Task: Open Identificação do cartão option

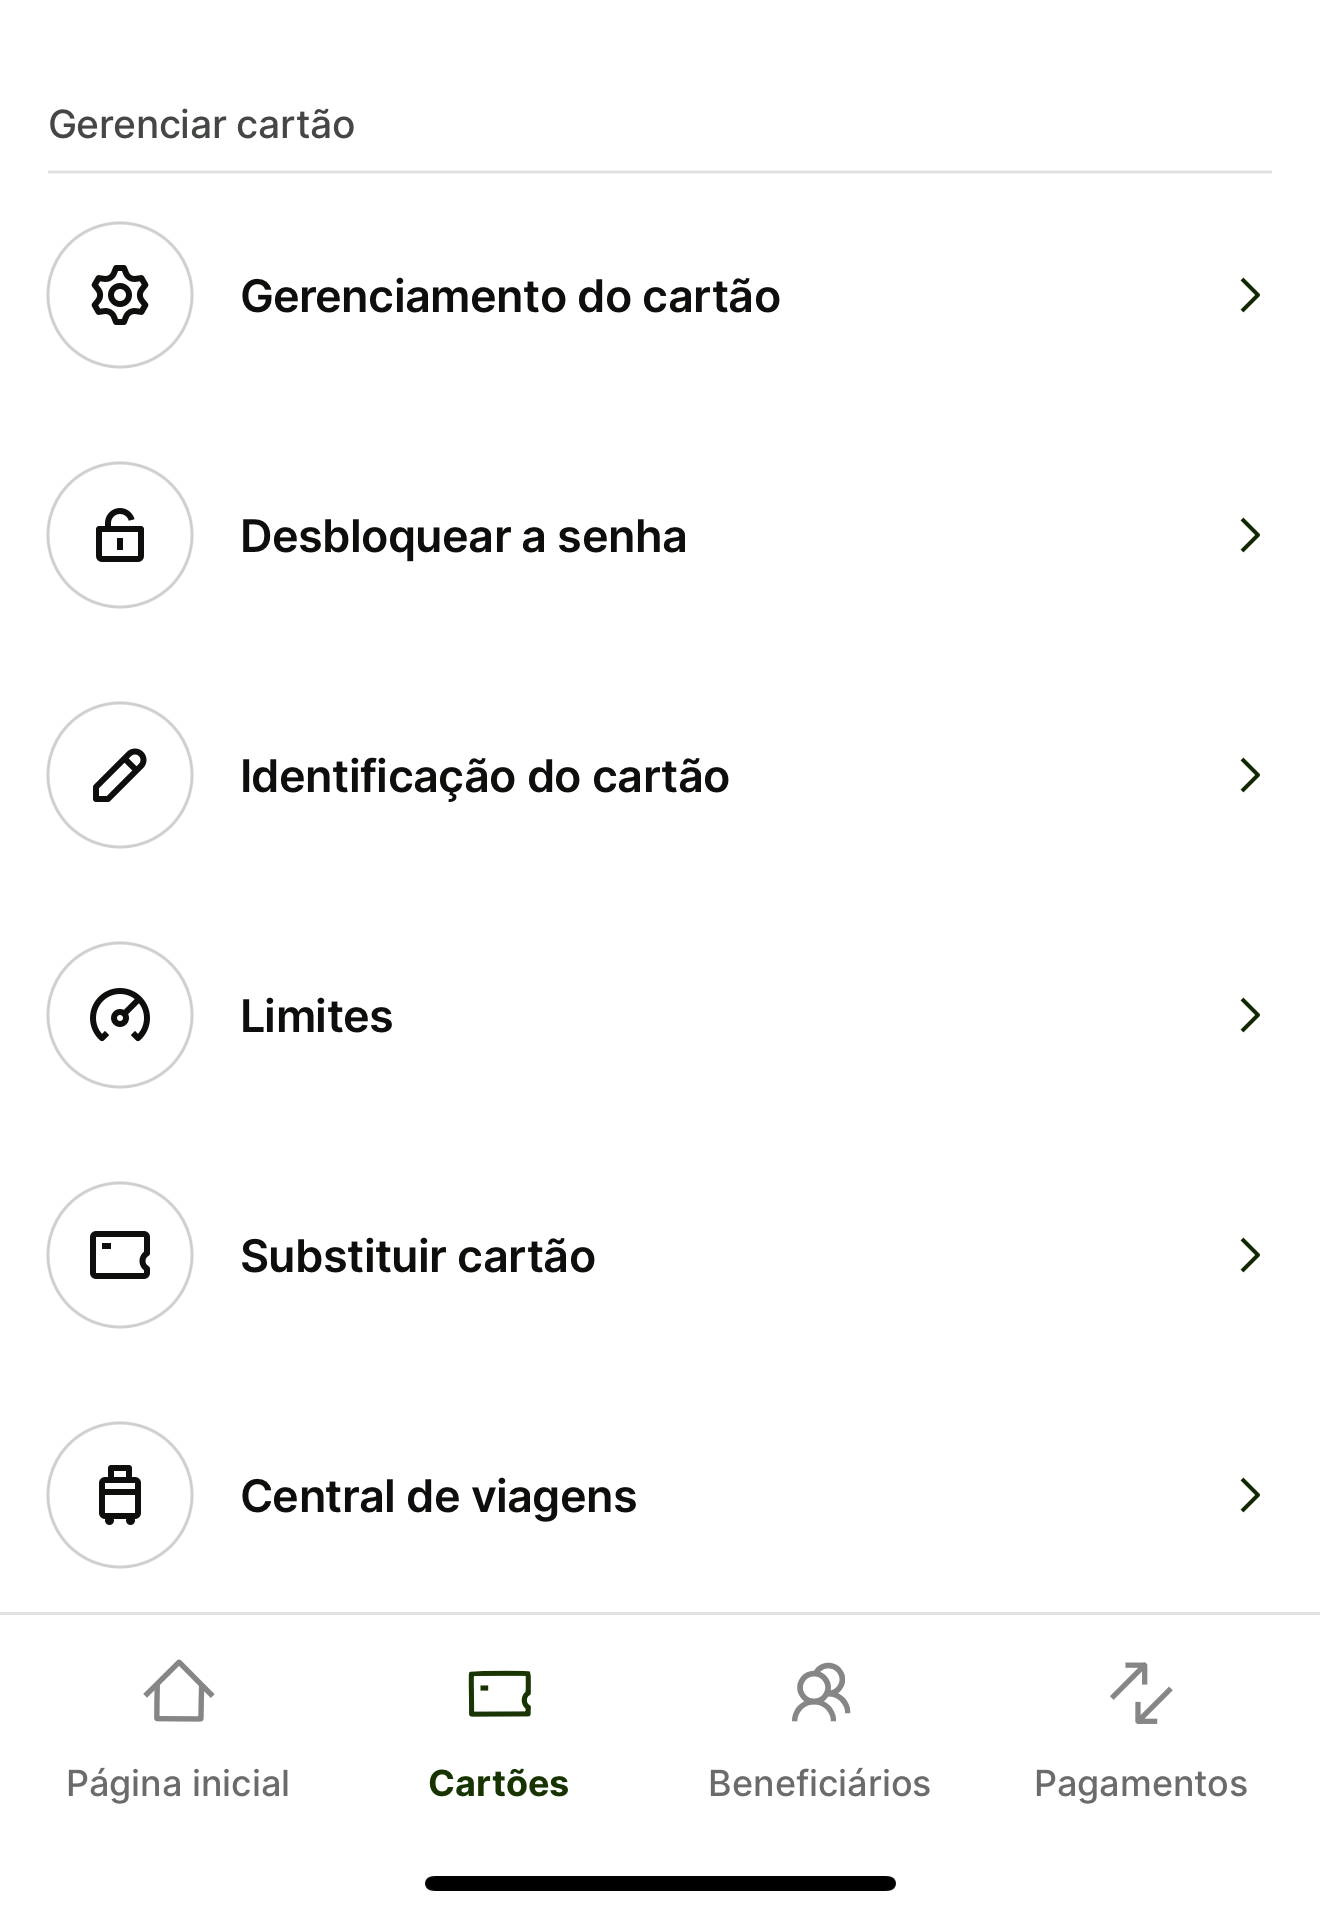Action: 660,775
